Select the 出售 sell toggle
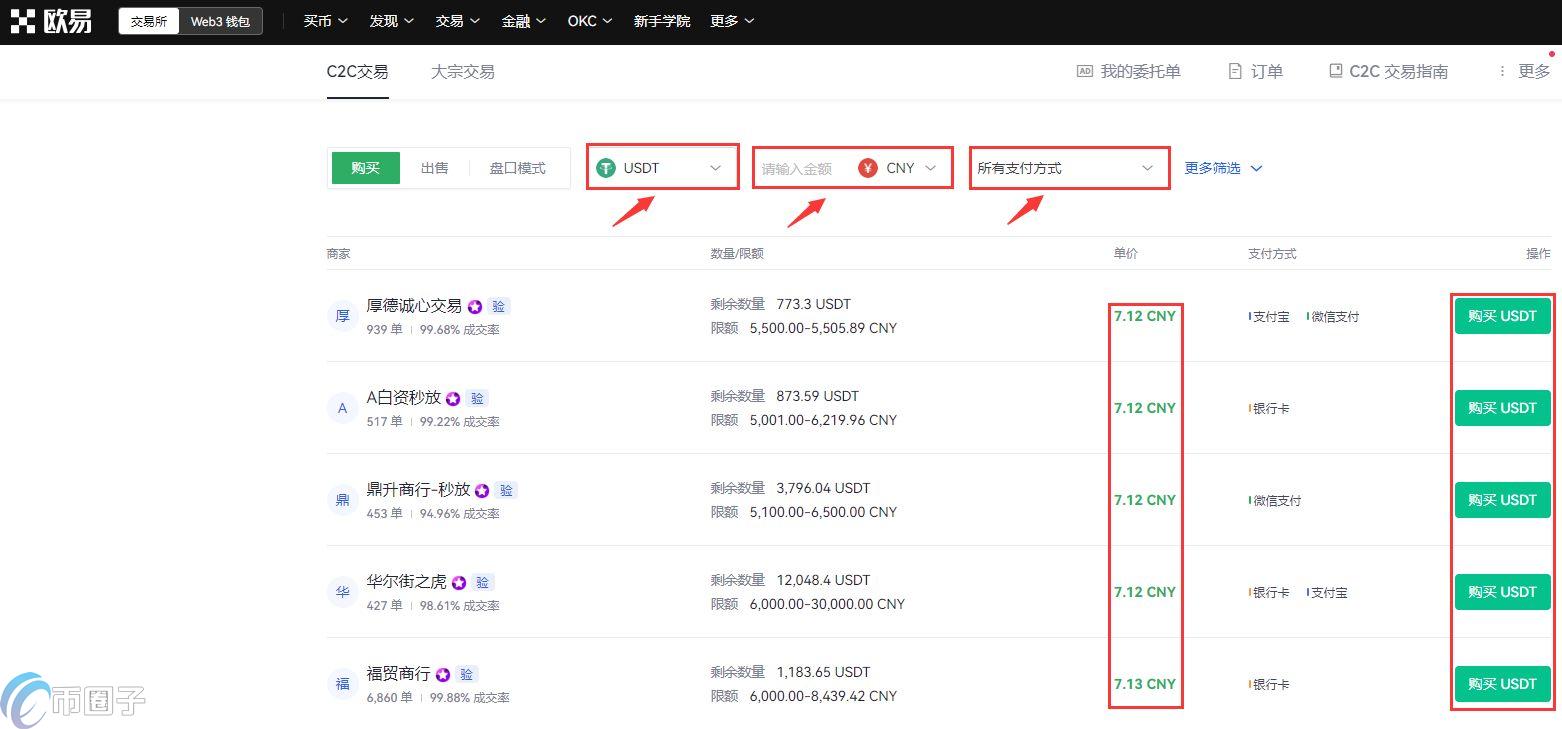1562x729 pixels. [435, 168]
